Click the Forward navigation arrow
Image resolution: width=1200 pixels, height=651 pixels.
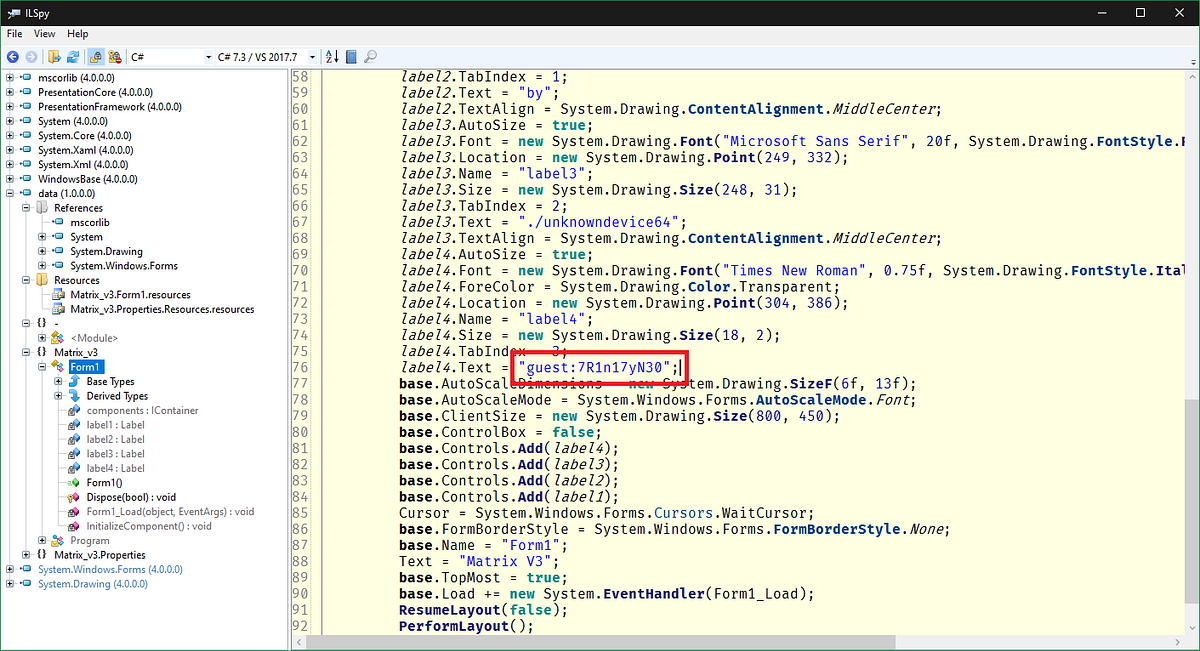(x=31, y=56)
